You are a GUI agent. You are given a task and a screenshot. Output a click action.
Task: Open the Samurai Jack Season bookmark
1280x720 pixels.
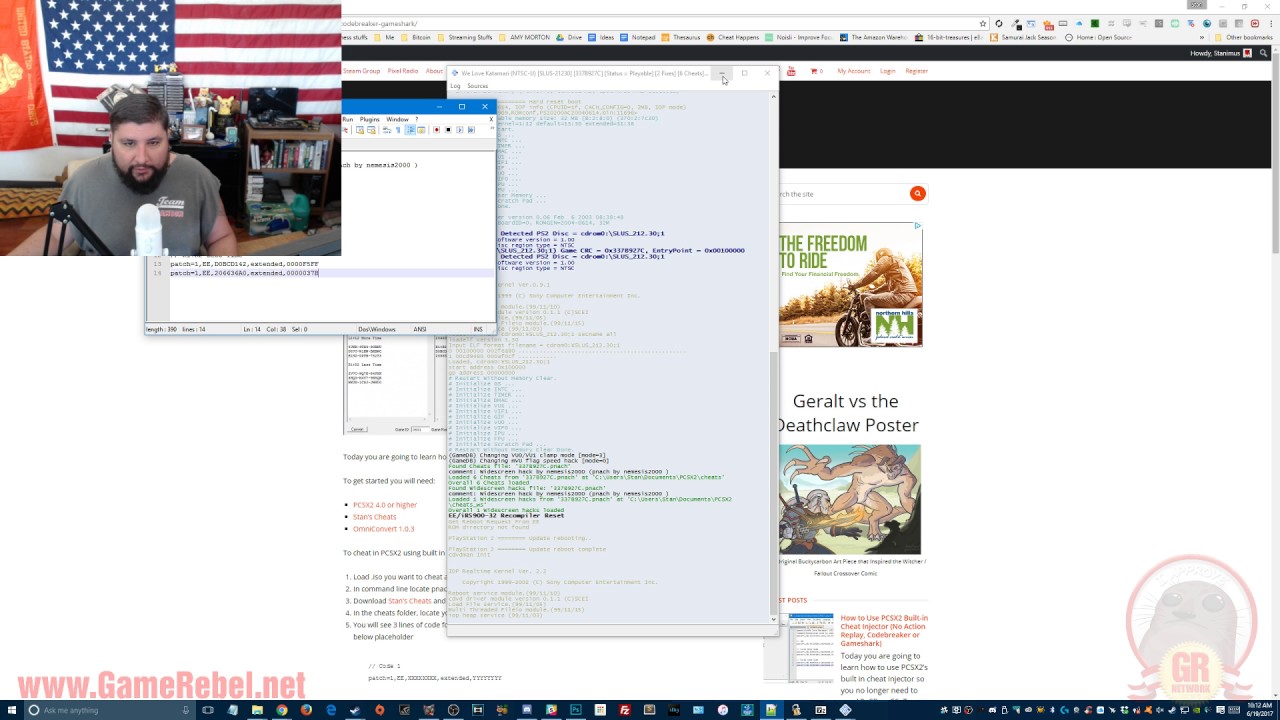coord(1023,37)
